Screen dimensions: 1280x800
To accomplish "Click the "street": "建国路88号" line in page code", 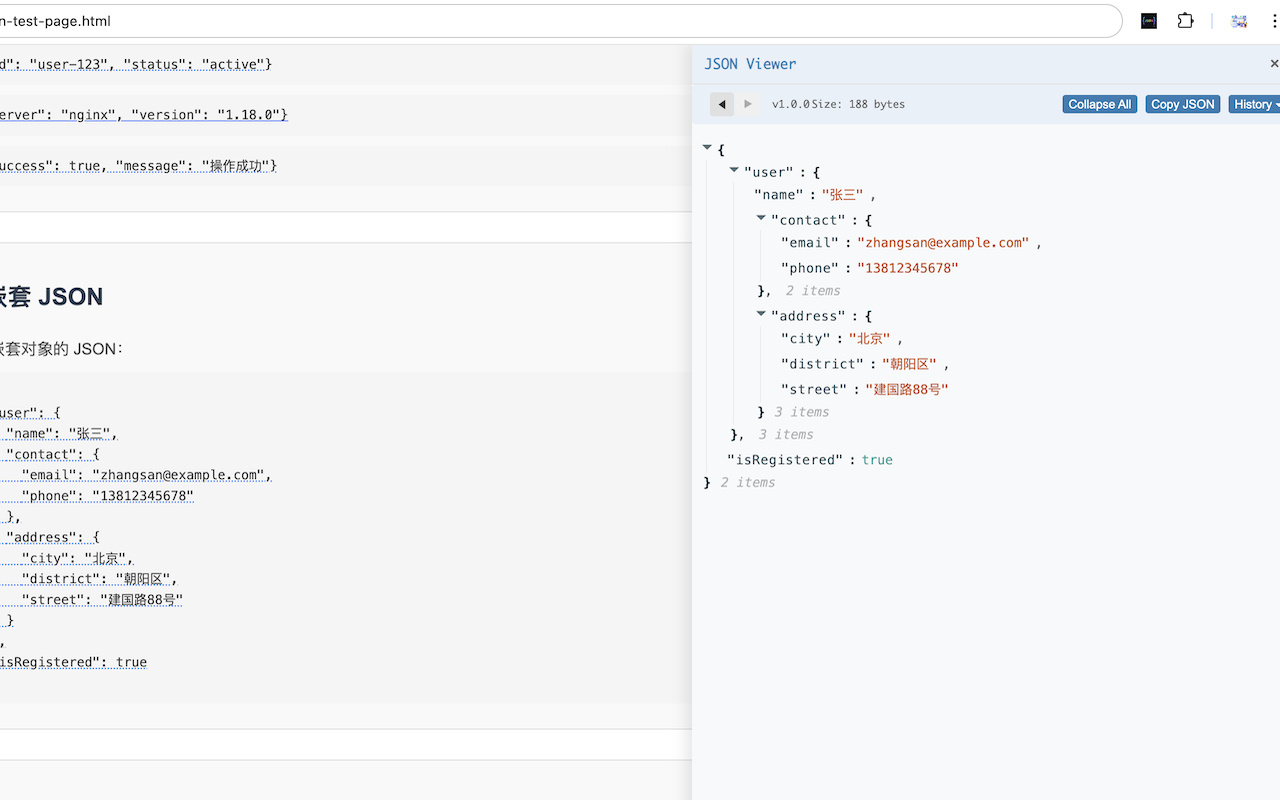I will click(x=102, y=600).
